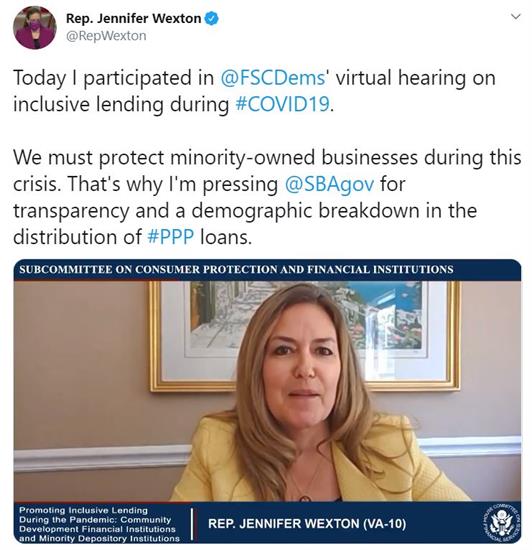Click the Financial Services Committee seal icon
The height and width of the screenshot is (550, 532).
[x=500, y=522]
